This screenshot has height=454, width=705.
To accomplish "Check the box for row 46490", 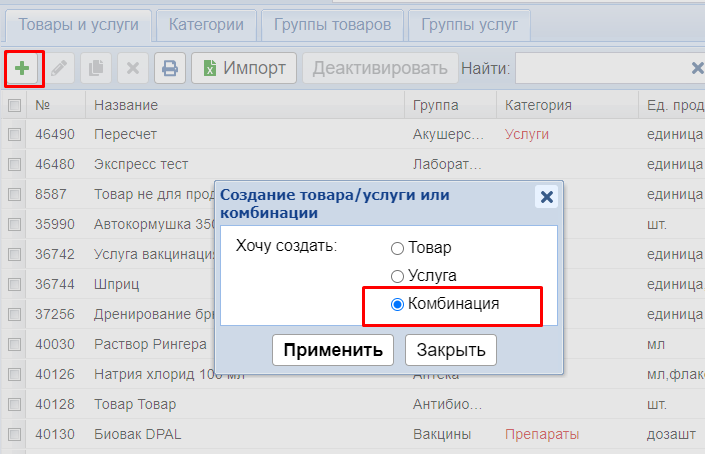I will [x=15, y=134].
